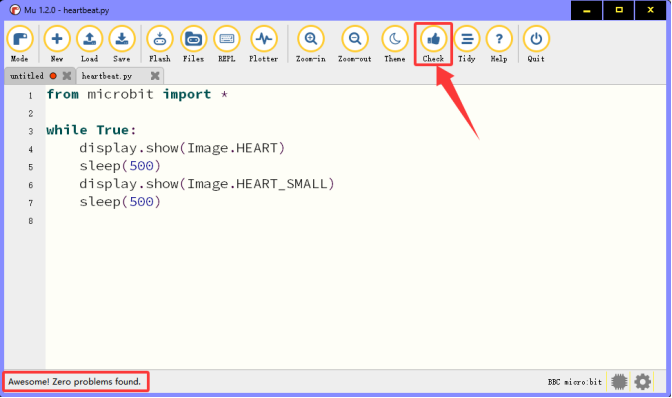Minimize the Mu window

tap(586, 10)
